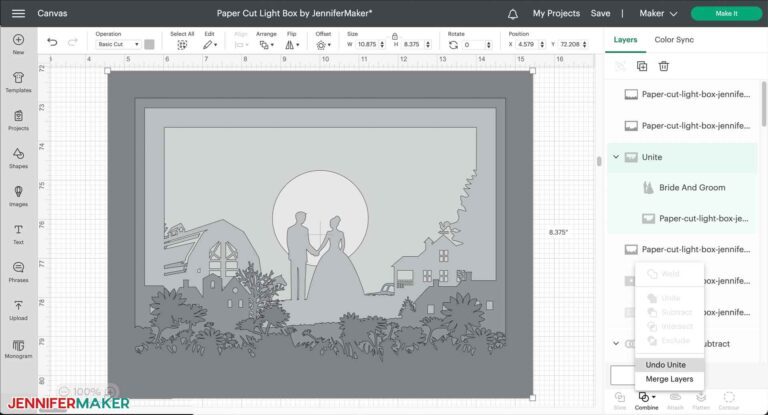Click the Select All icon

point(182,45)
